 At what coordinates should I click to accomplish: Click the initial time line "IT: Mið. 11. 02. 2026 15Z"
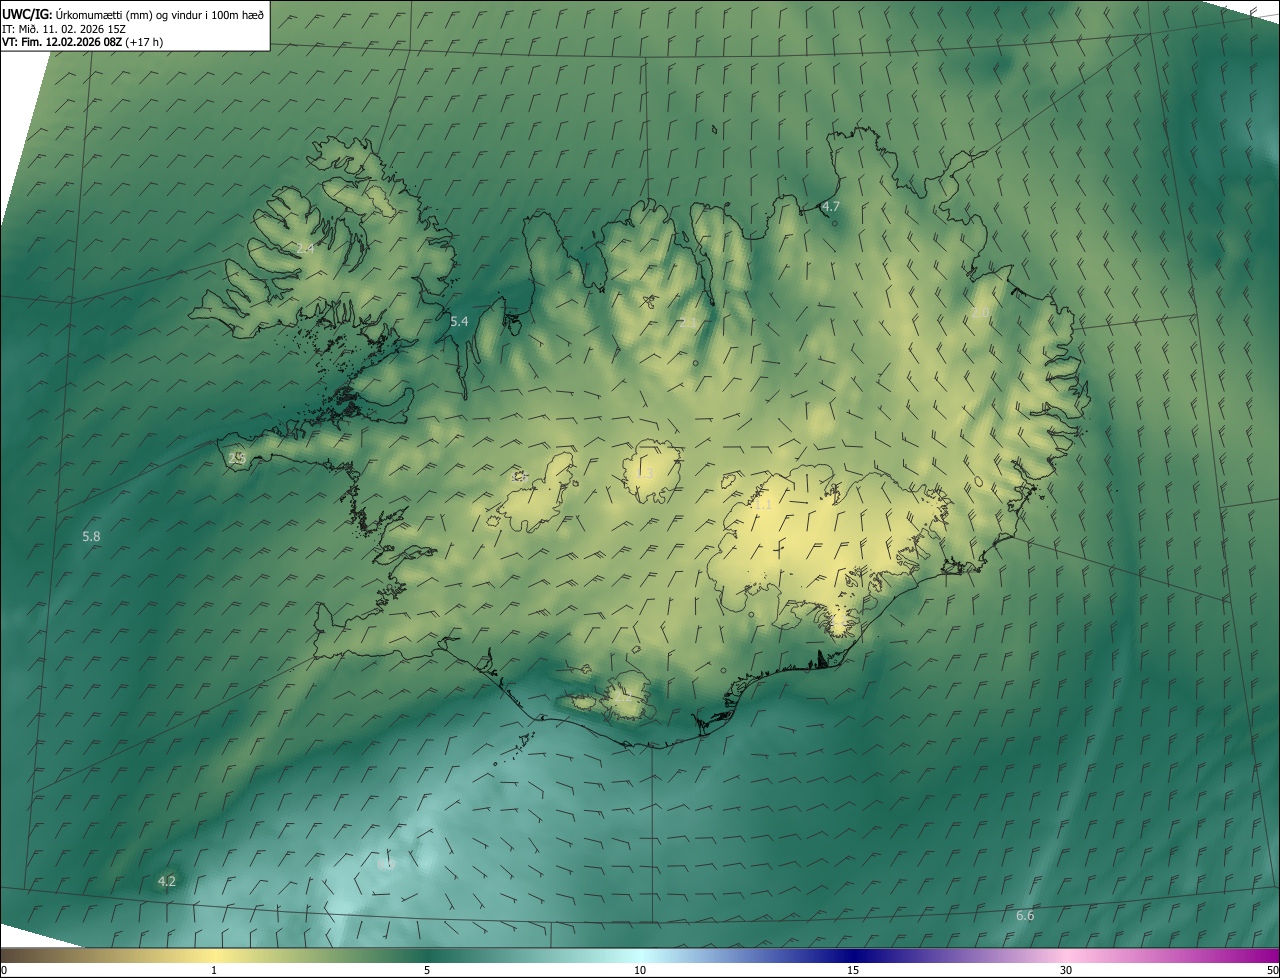[x=63, y=28]
